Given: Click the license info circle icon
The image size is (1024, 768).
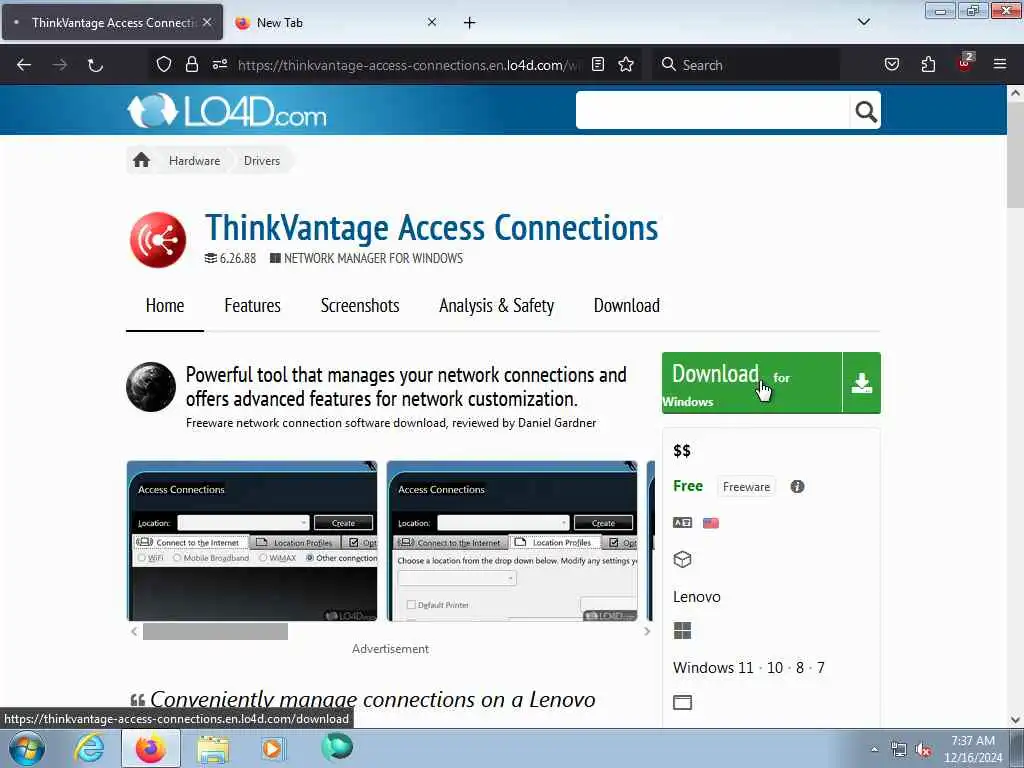Looking at the screenshot, I should [x=797, y=487].
